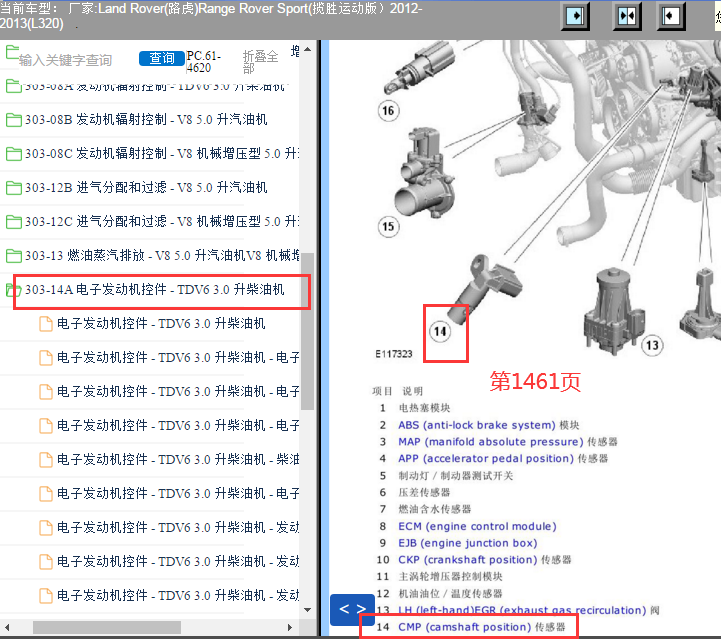
Task: Click callout number 16 in diagram
Action: (x=389, y=111)
